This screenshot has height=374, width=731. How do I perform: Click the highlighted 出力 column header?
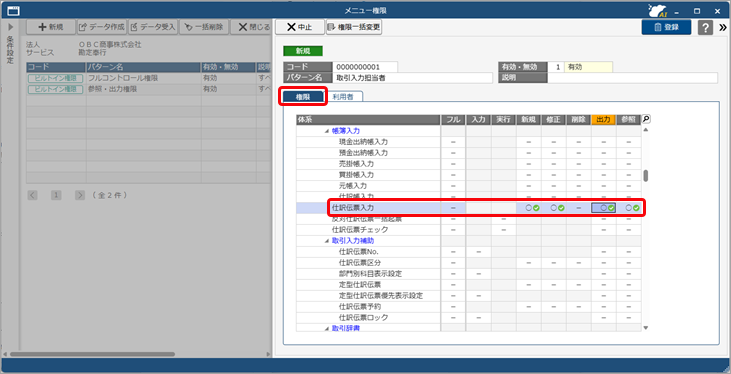point(604,120)
